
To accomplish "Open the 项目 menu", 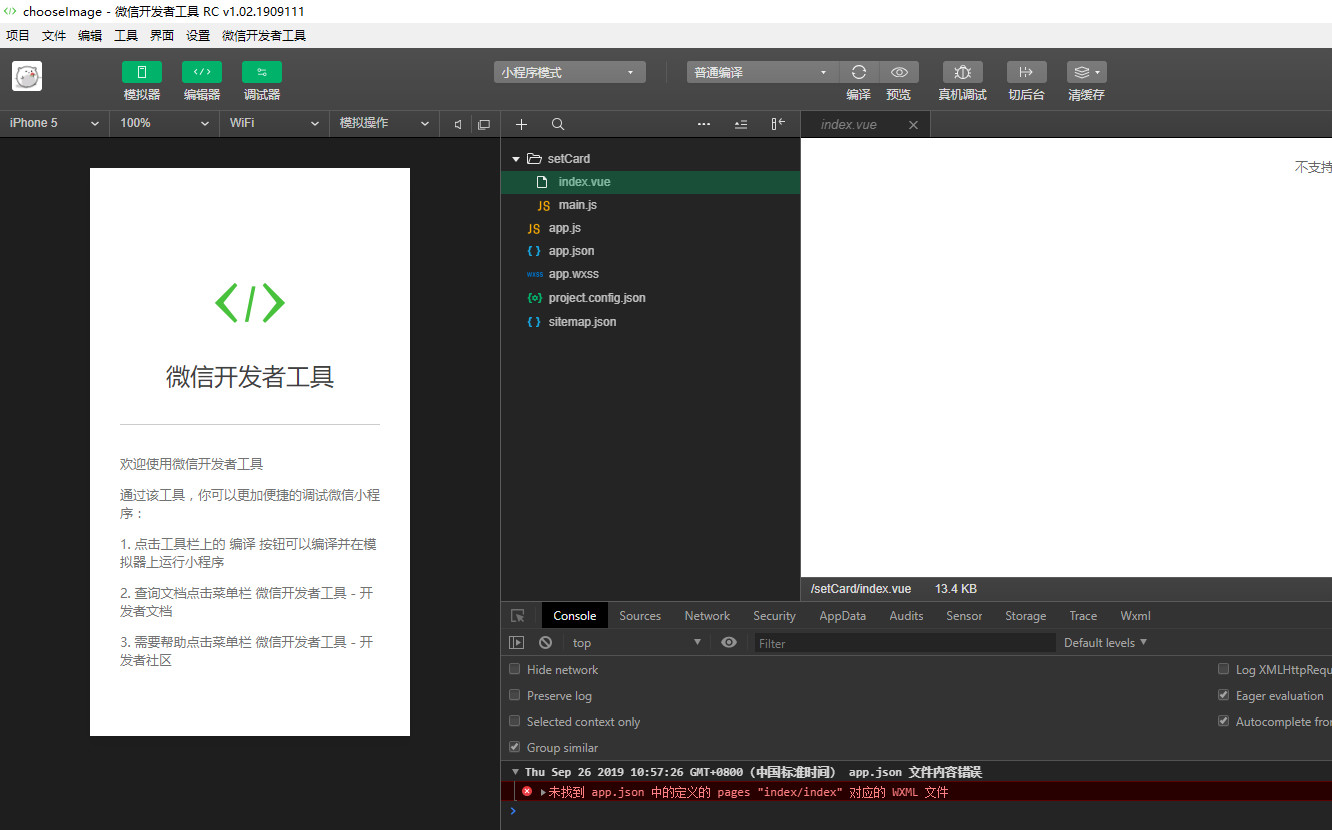I will [x=18, y=35].
